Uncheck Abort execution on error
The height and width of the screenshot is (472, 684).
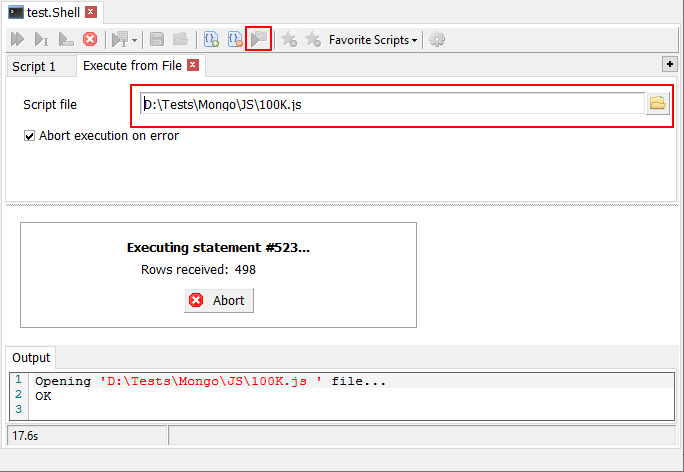coord(30,136)
